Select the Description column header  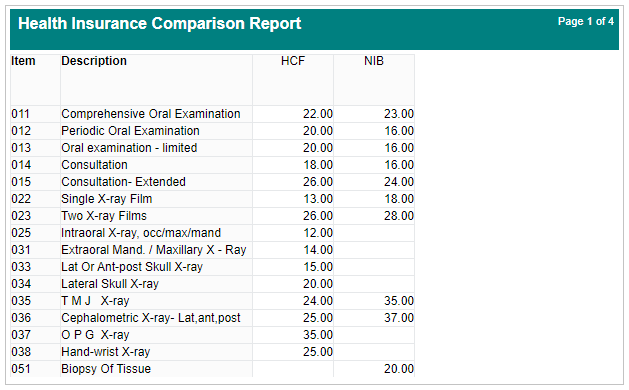click(94, 61)
